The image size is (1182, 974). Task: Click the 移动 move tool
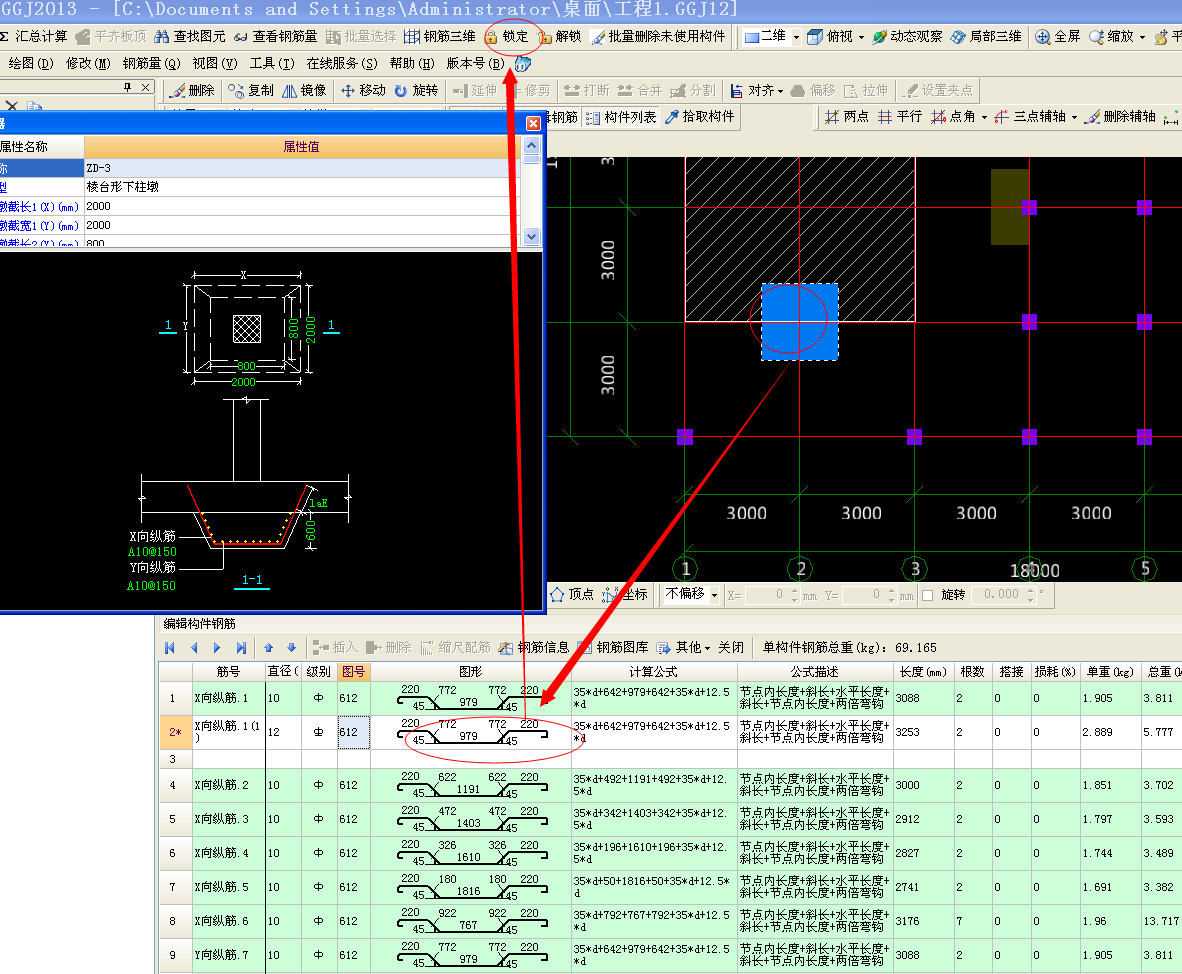click(x=363, y=90)
